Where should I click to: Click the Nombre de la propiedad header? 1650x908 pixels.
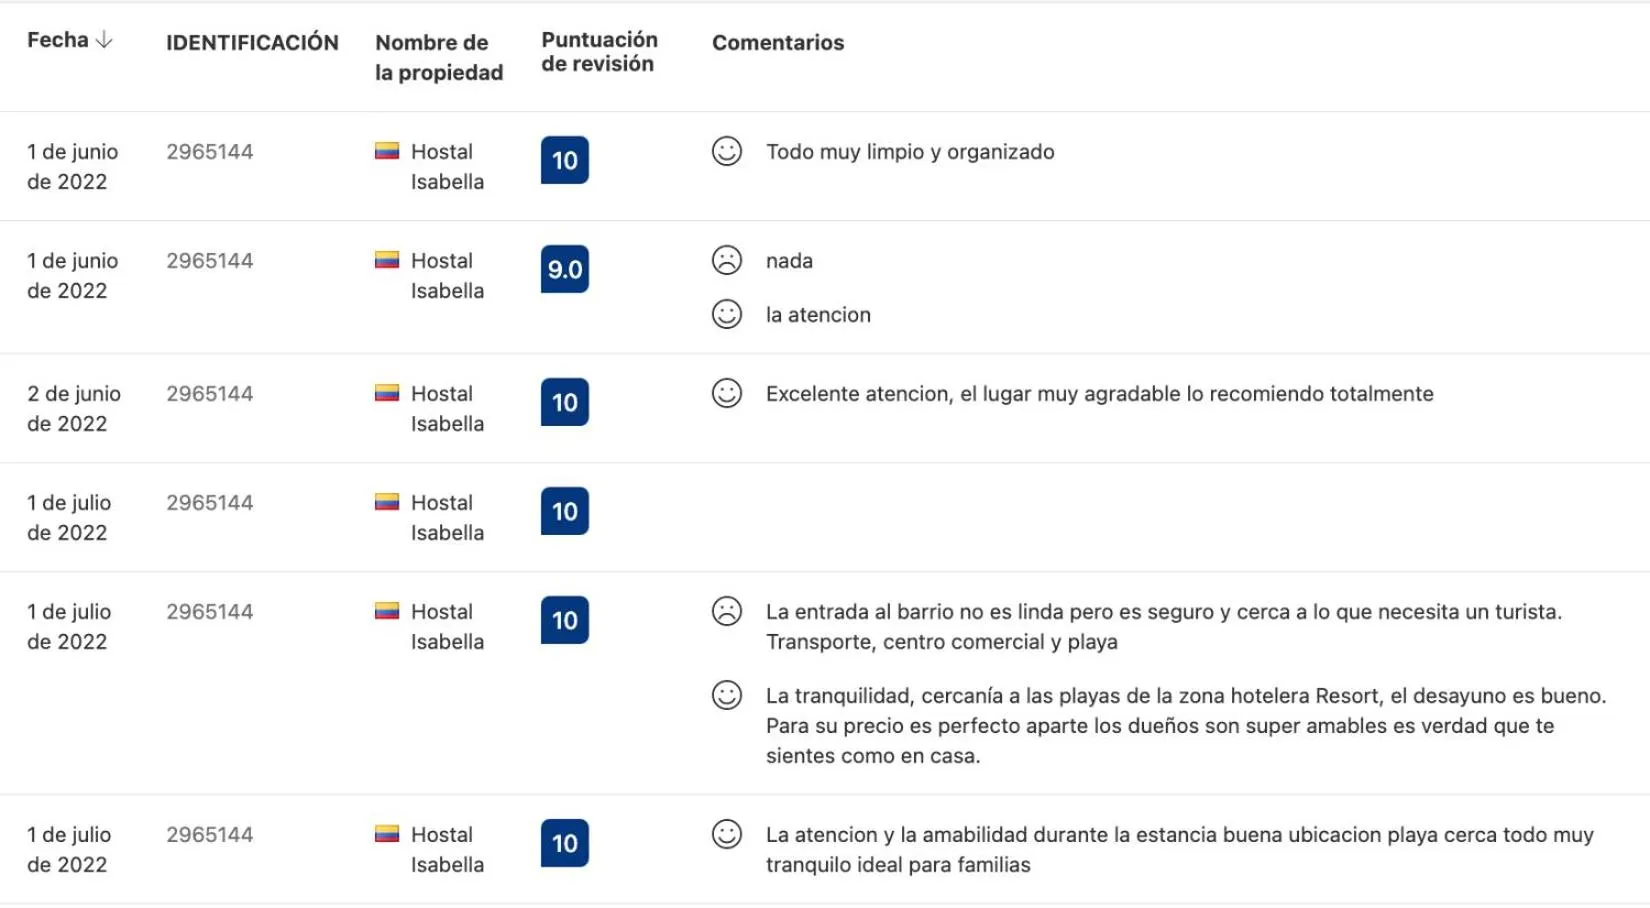coord(438,57)
